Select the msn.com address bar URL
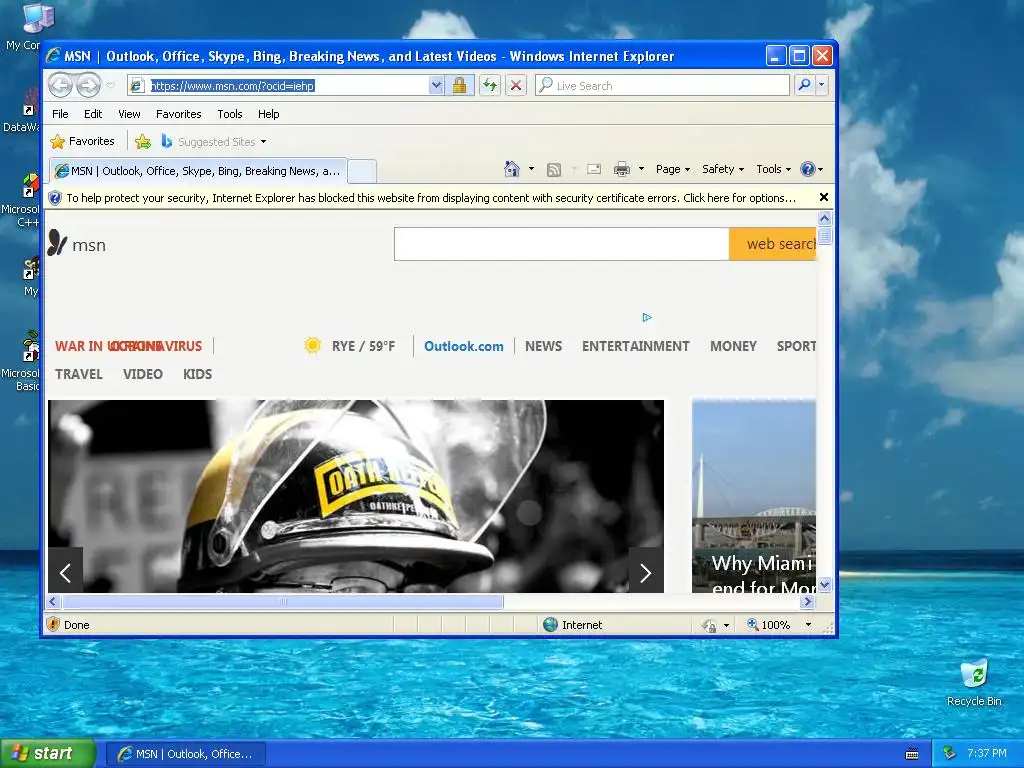Viewport: 1024px width, 768px height. click(x=232, y=86)
